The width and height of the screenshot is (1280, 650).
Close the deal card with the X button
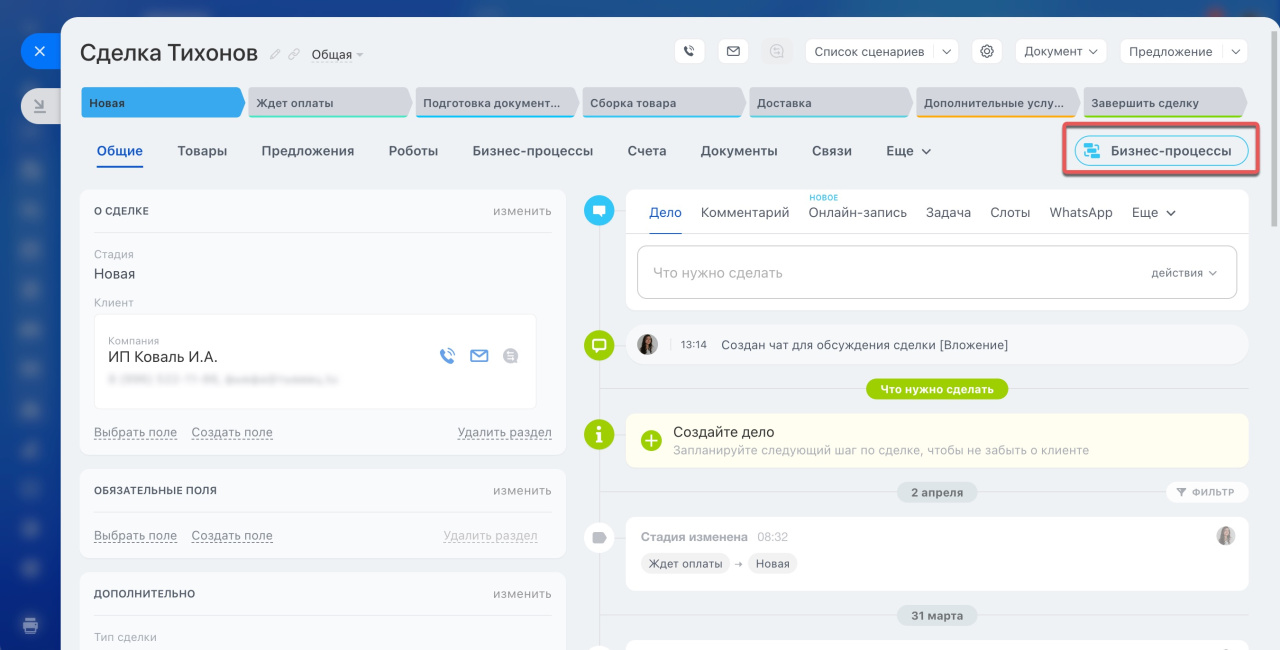(x=40, y=51)
